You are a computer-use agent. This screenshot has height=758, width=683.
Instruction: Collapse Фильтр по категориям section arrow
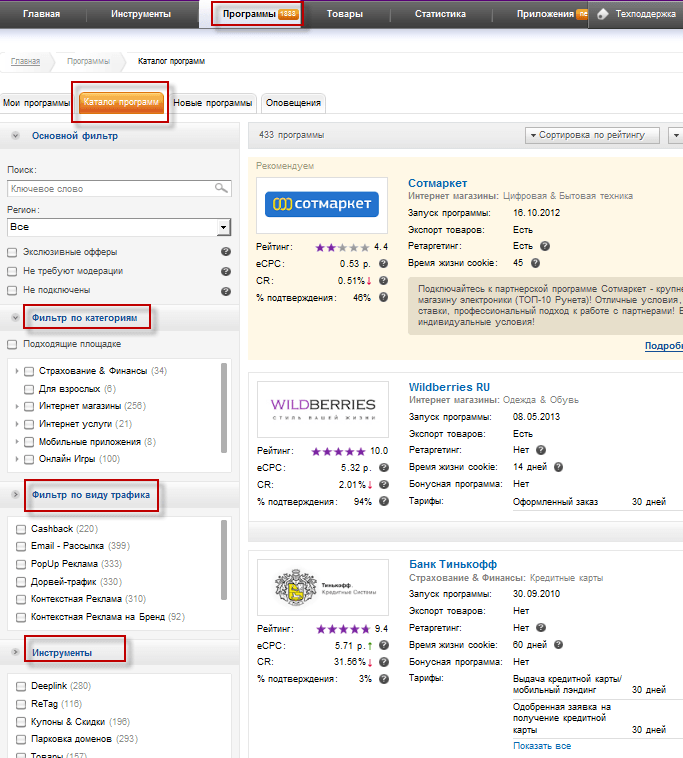[15, 318]
